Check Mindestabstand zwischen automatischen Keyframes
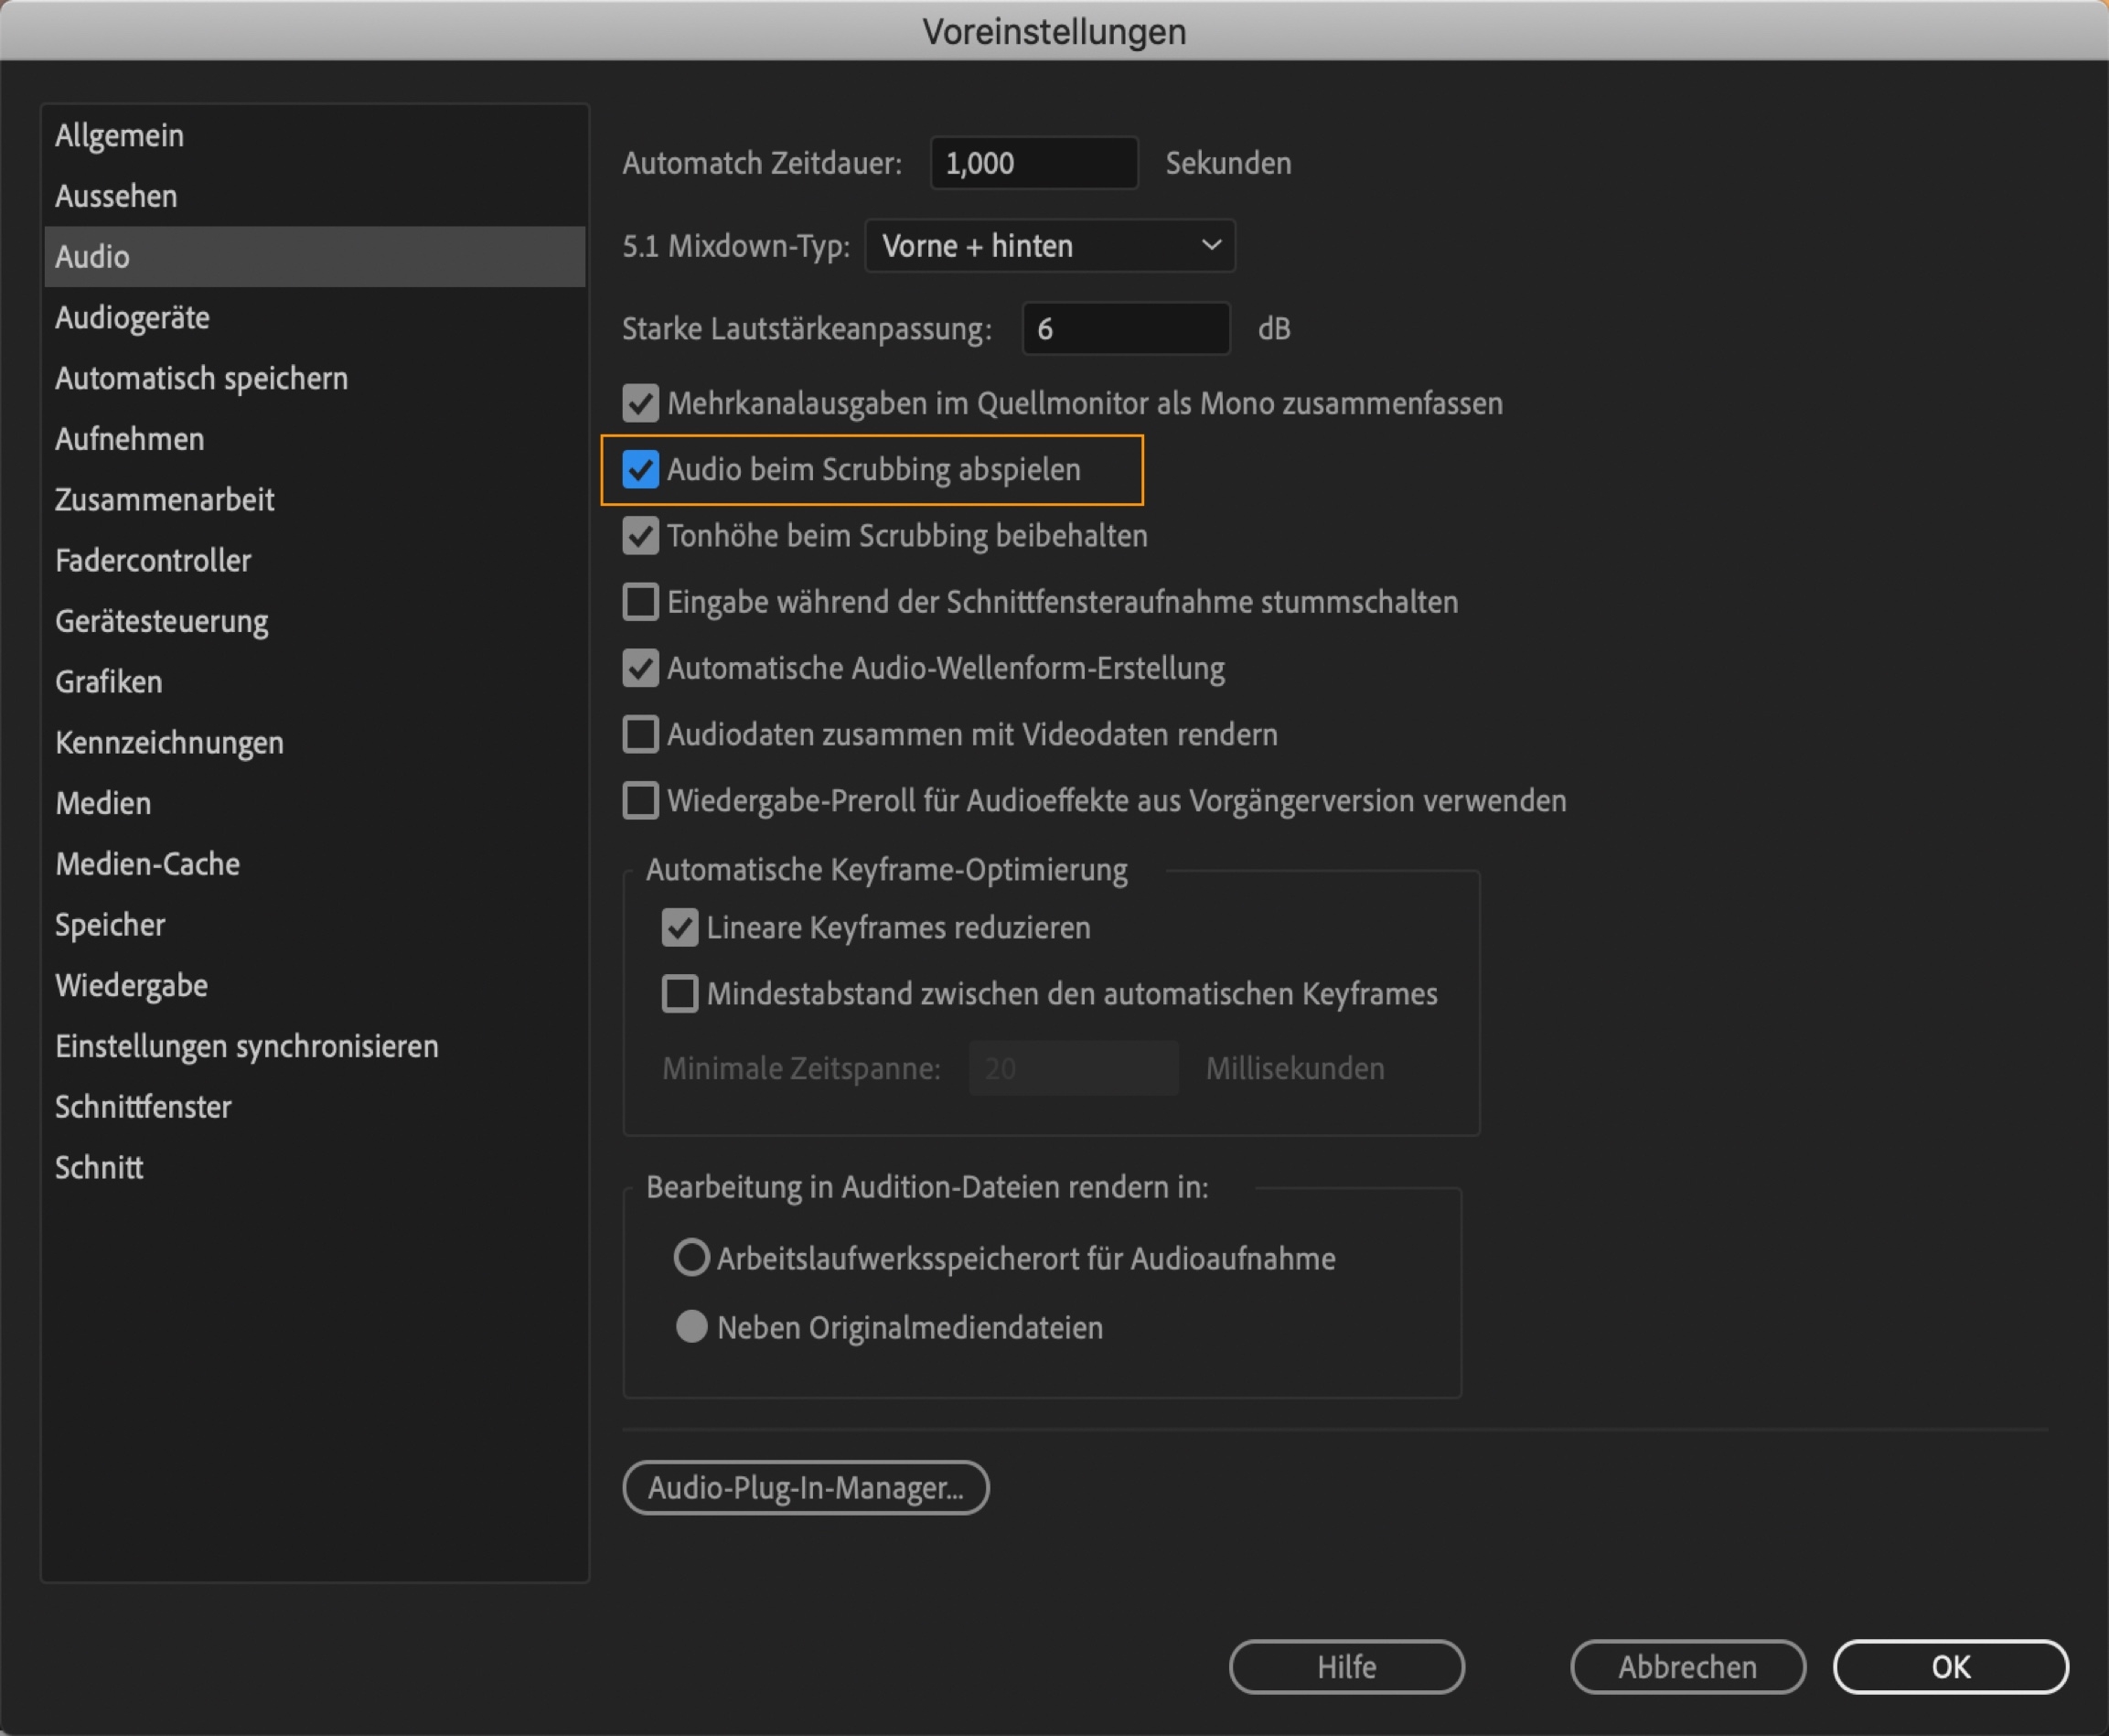 pos(680,994)
